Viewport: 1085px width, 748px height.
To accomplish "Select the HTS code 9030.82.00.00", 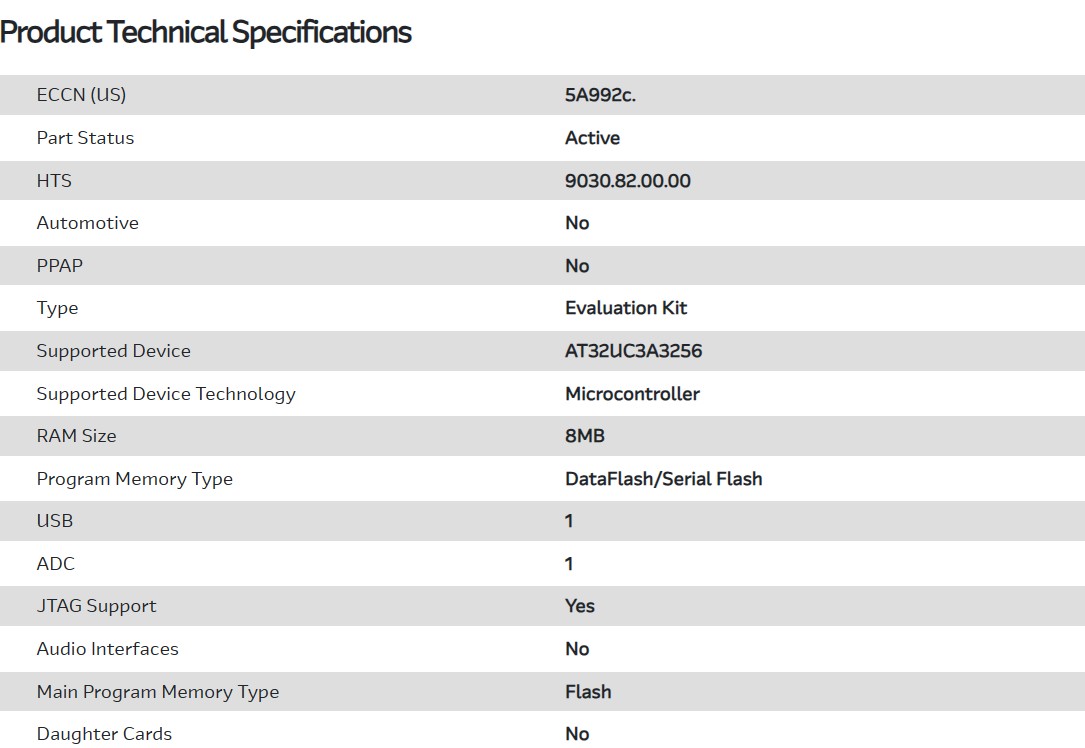I will 627,181.
